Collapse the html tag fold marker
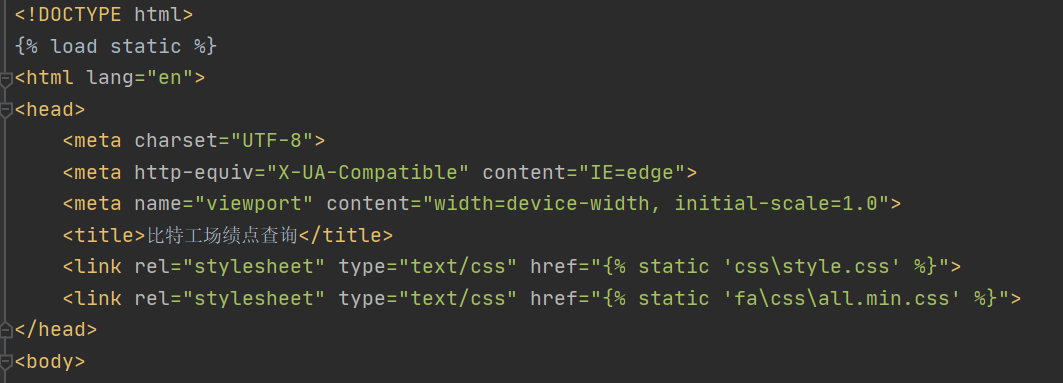Screen dimensions: 1063x383 5,80
